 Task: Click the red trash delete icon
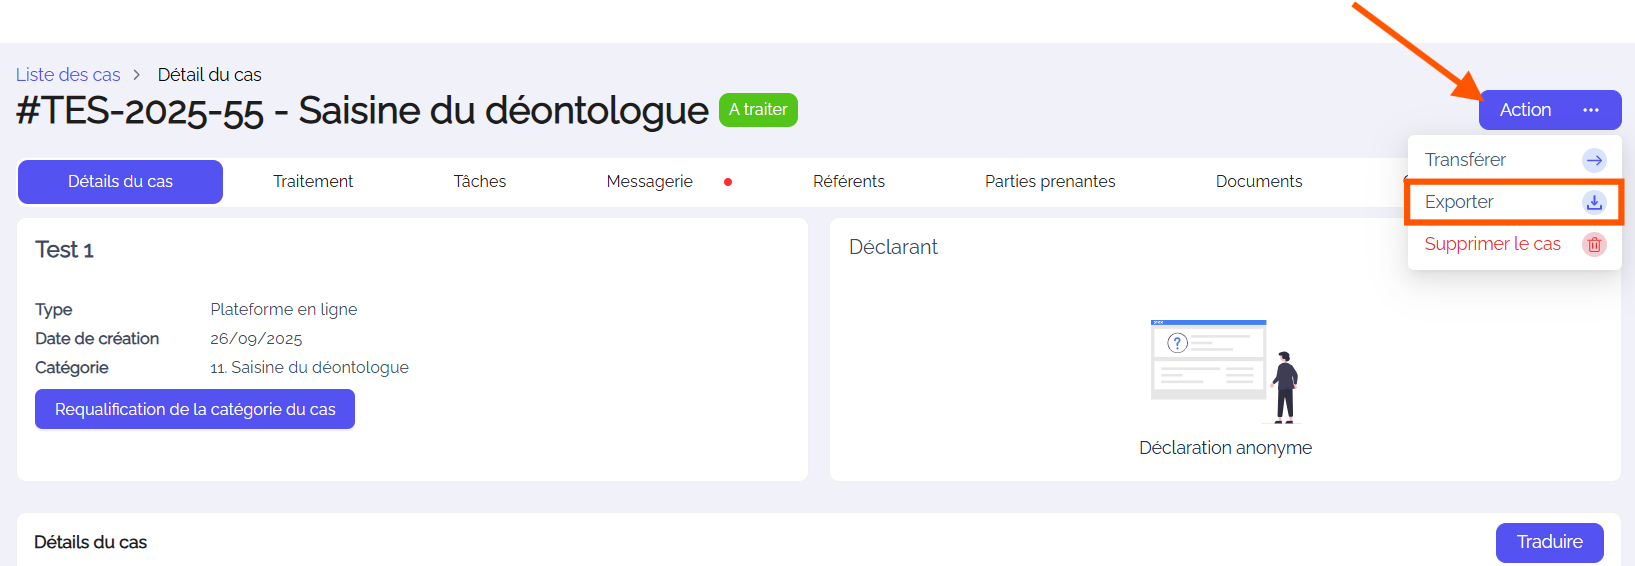1594,244
